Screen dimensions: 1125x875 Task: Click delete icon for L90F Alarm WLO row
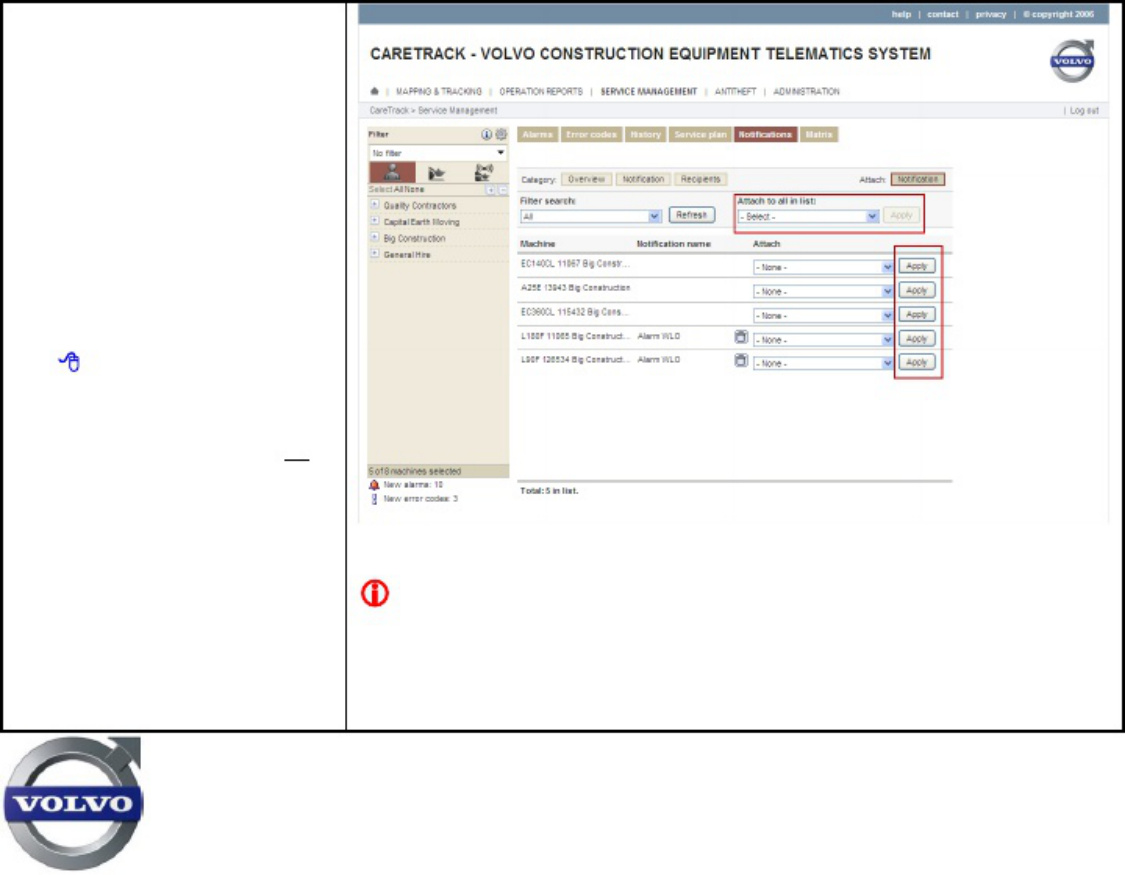741,360
